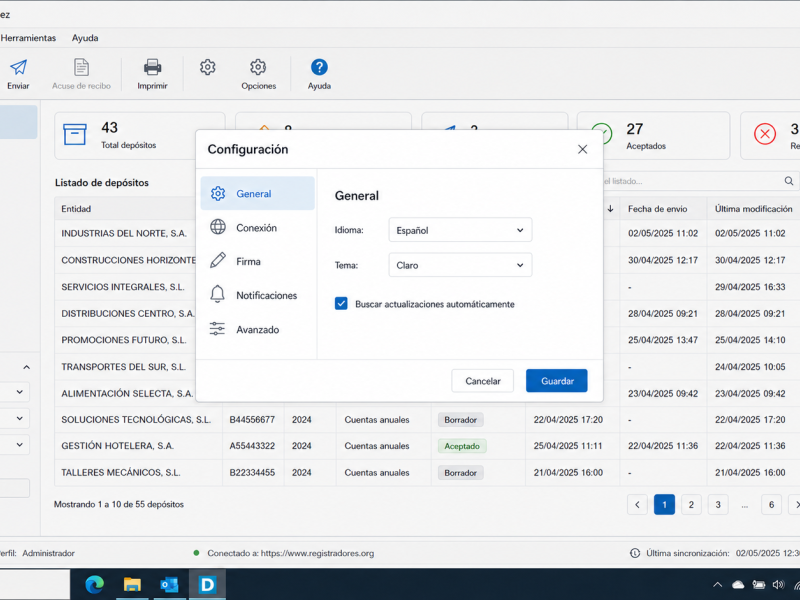Click the cloud icon in system tray

(x=738, y=585)
